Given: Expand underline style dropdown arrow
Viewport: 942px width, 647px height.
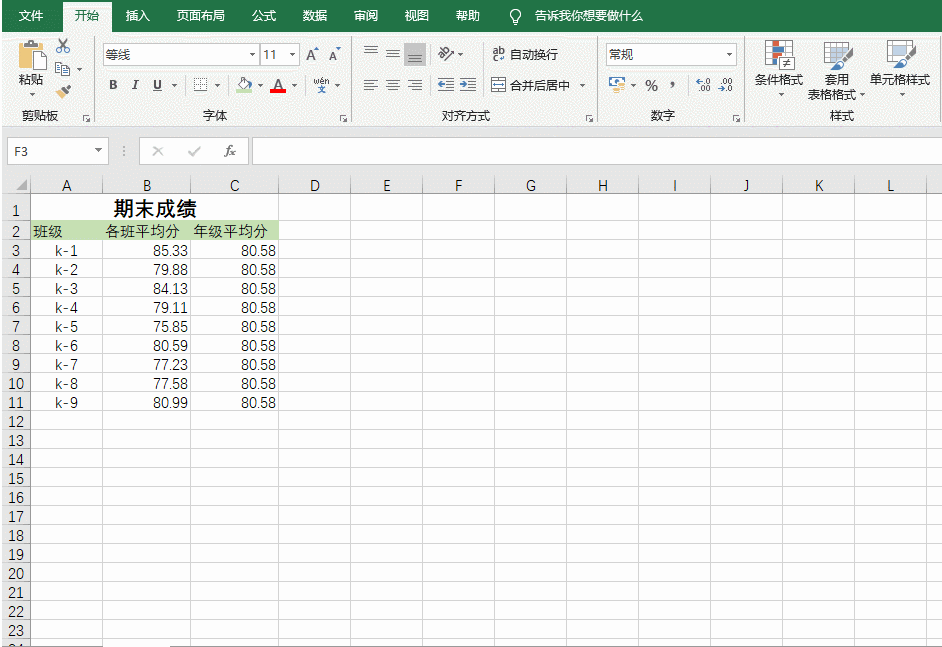Looking at the screenshot, I should [174, 85].
